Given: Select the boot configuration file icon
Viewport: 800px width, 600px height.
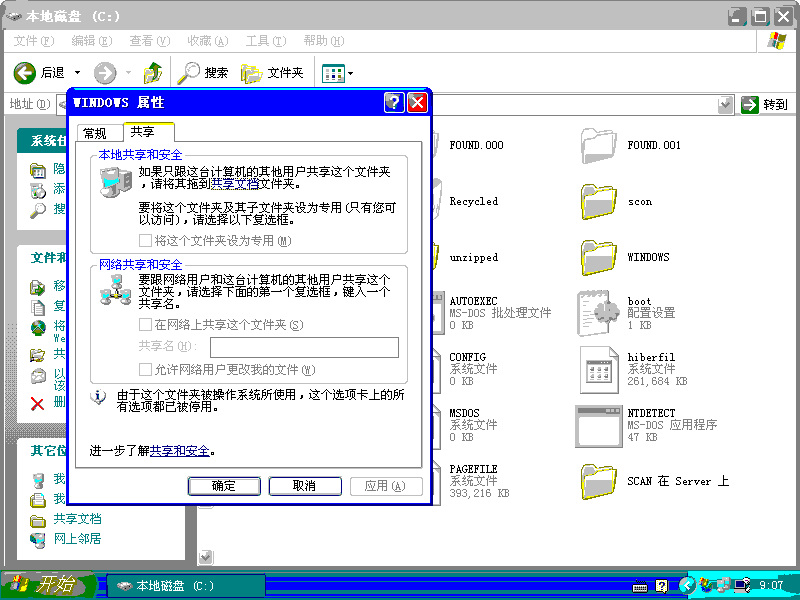Looking at the screenshot, I should coord(598,313).
